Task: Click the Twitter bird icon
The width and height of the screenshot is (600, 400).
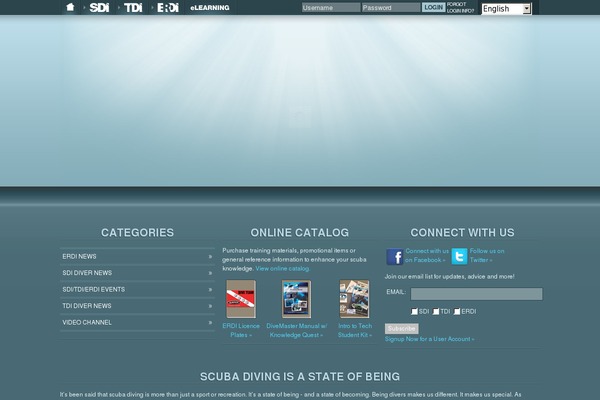Action: pyautogui.click(x=458, y=256)
